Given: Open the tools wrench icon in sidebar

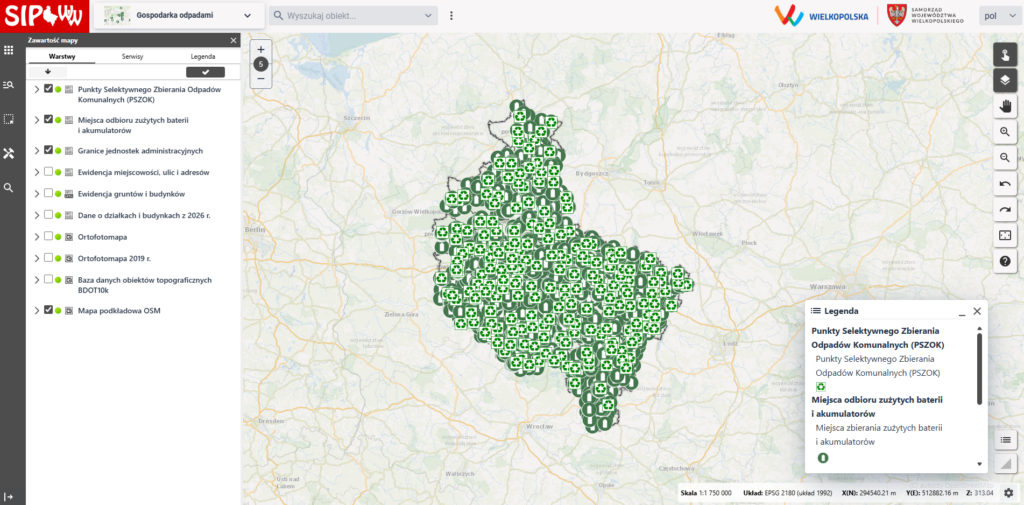Looking at the screenshot, I should pos(9,153).
